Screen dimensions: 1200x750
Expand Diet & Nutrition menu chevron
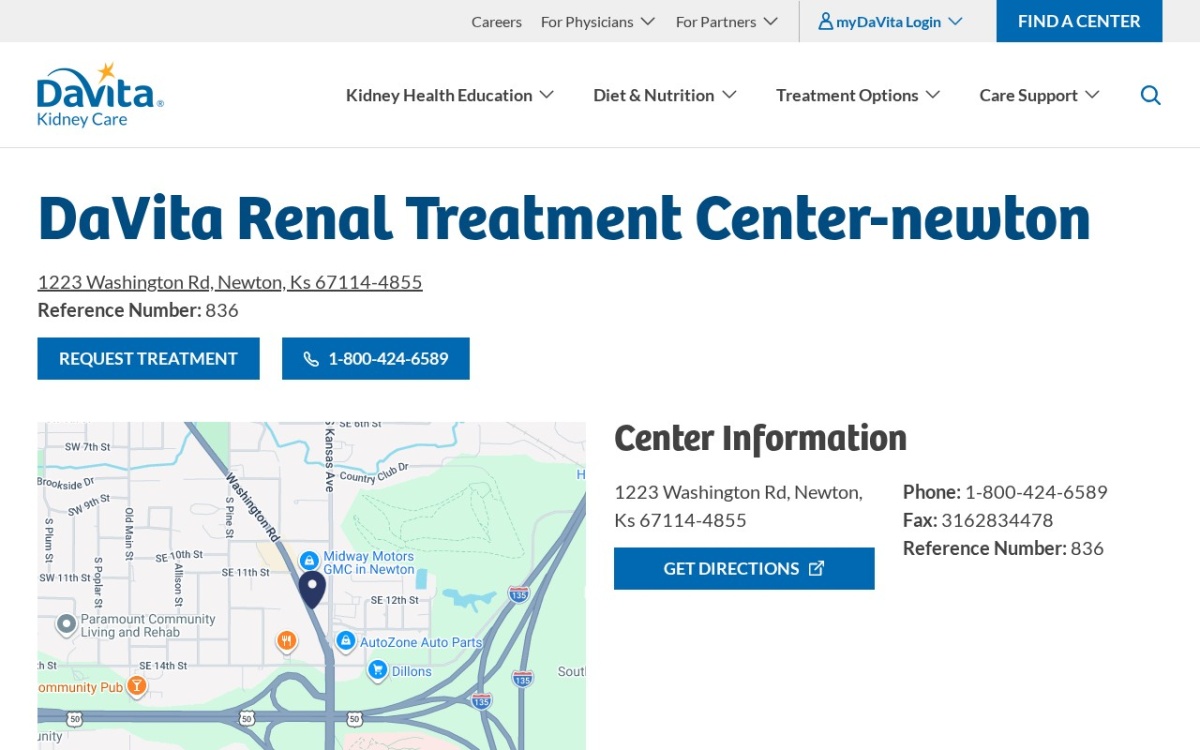[x=729, y=95]
